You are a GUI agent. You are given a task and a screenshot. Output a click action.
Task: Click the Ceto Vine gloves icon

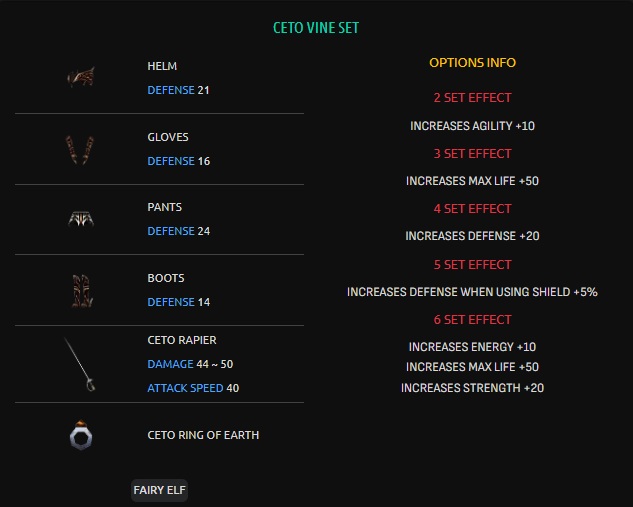tap(81, 149)
